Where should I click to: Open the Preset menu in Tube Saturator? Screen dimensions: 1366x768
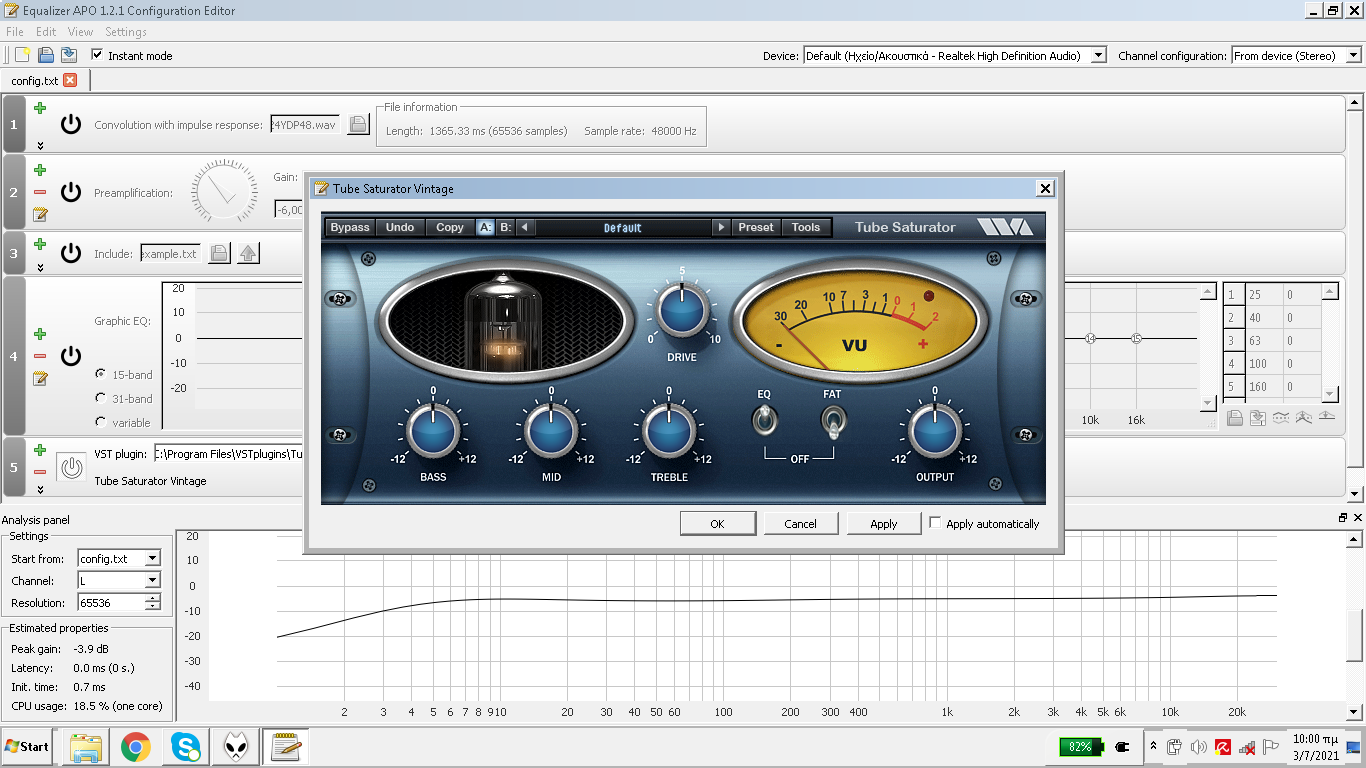click(x=756, y=227)
